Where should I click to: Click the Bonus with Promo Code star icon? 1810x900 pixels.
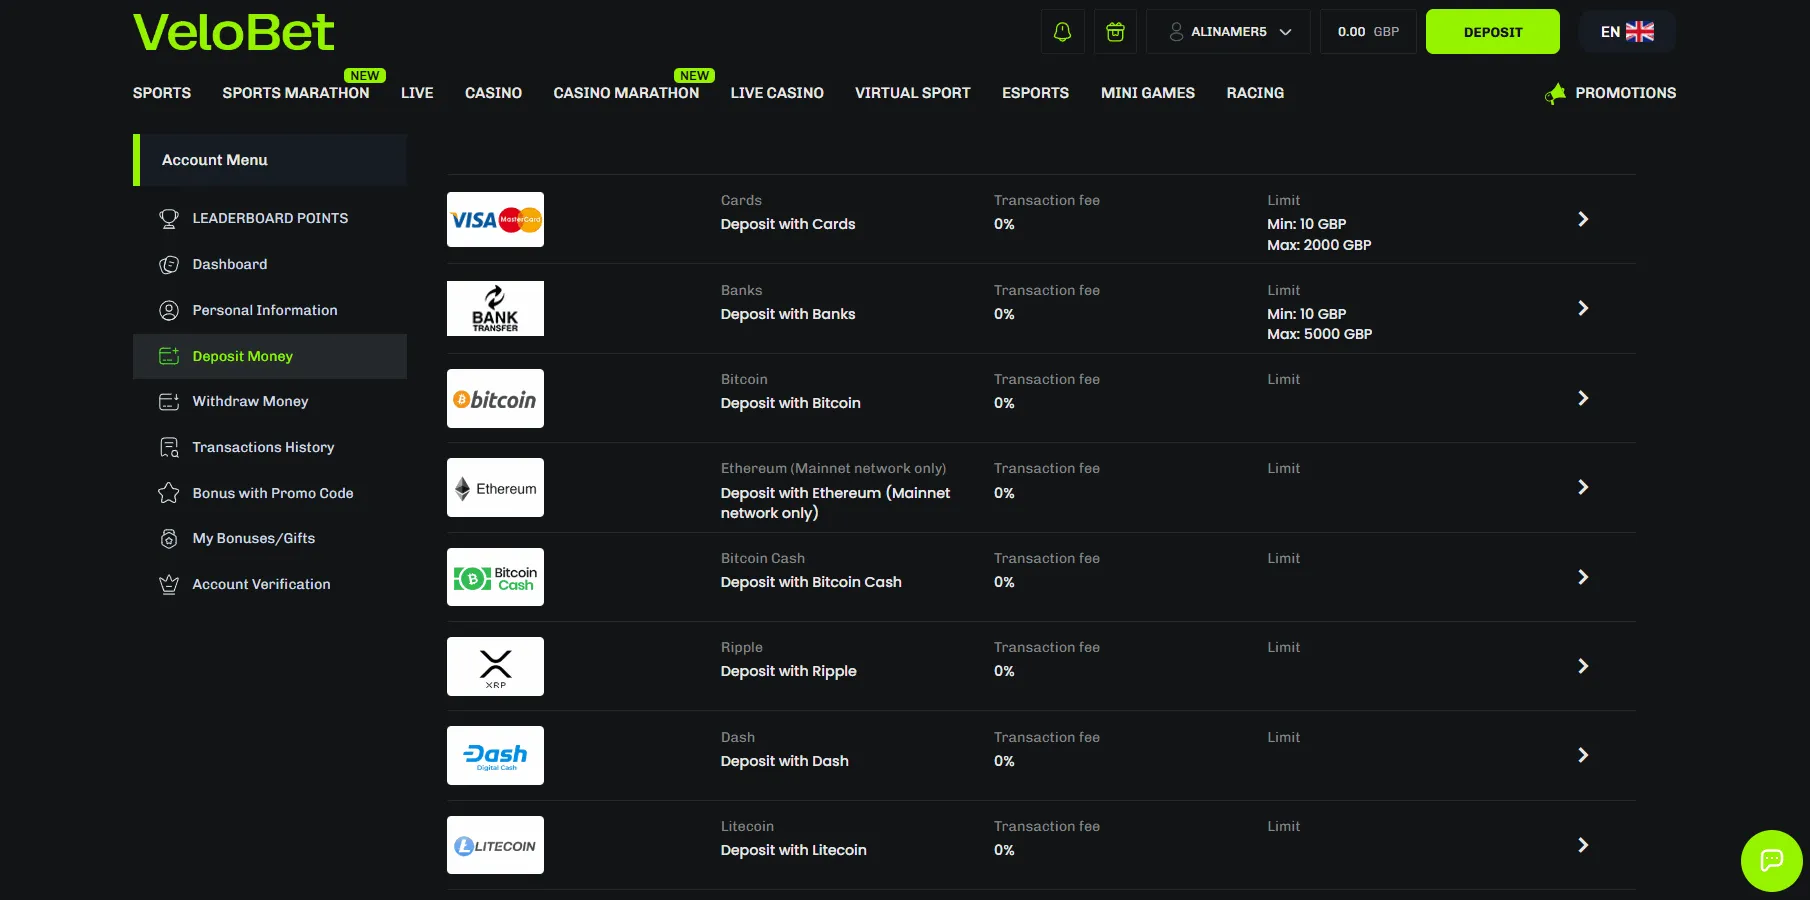pyautogui.click(x=169, y=493)
